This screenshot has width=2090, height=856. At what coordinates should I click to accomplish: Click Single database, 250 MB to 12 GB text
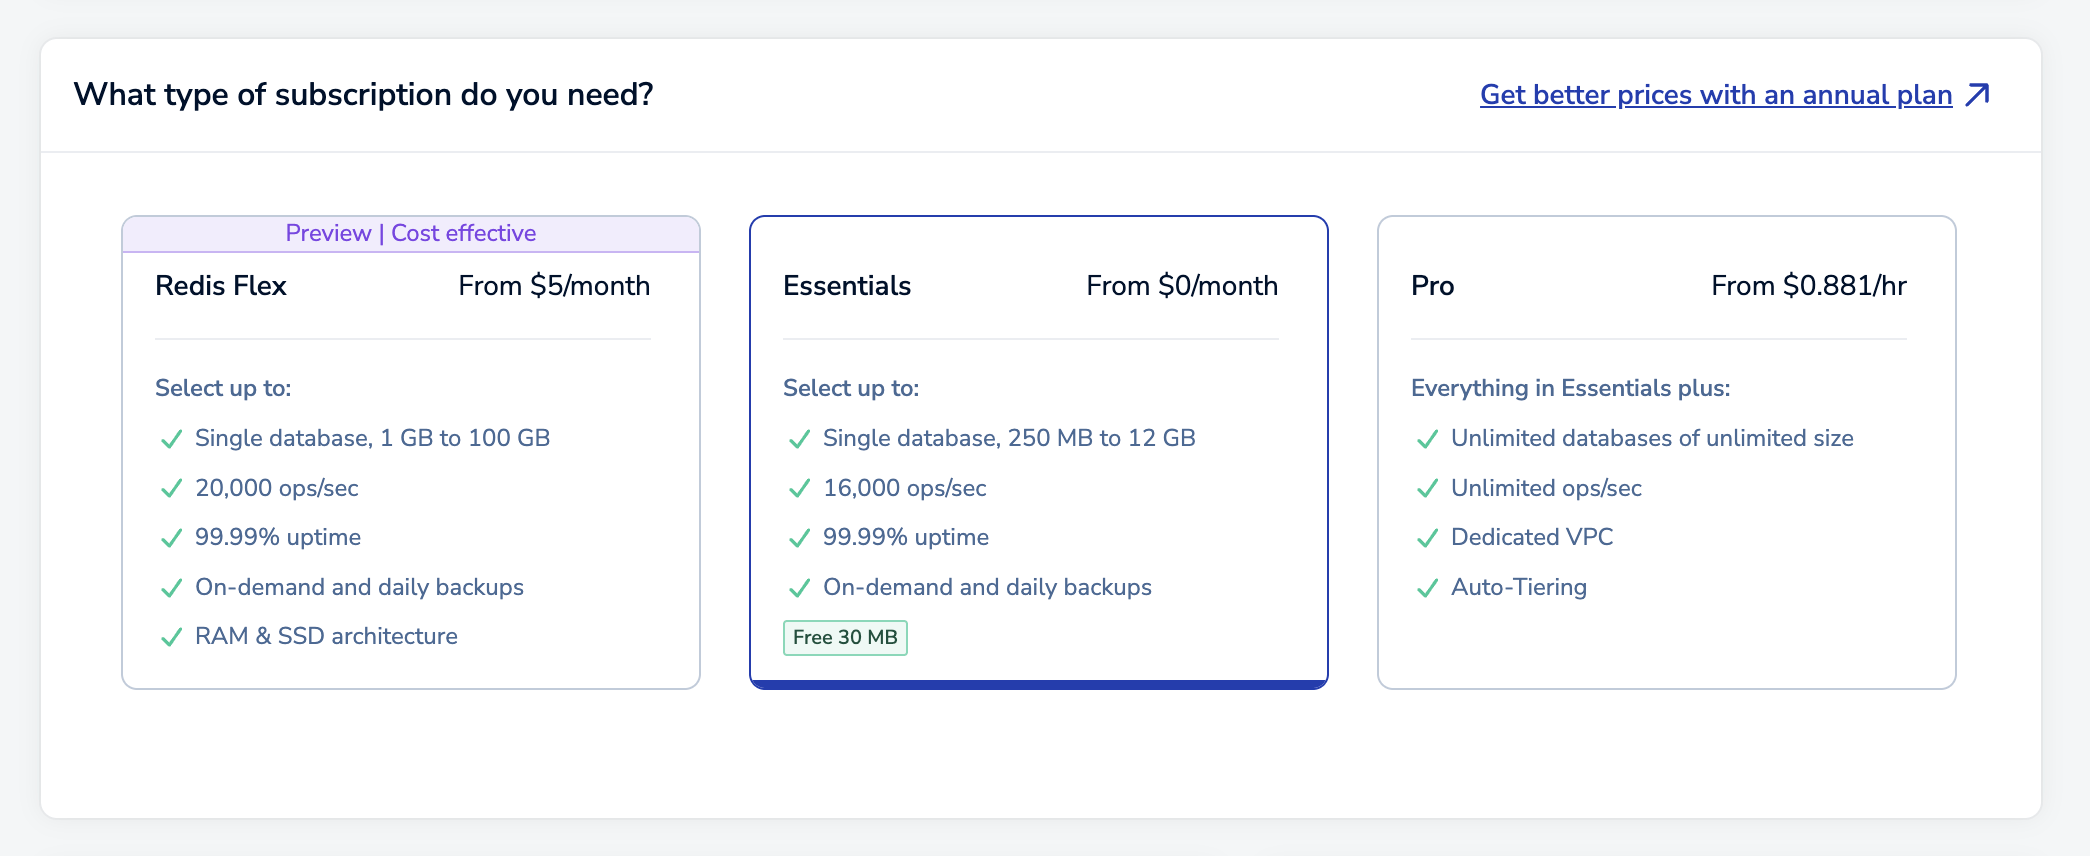point(1009,438)
